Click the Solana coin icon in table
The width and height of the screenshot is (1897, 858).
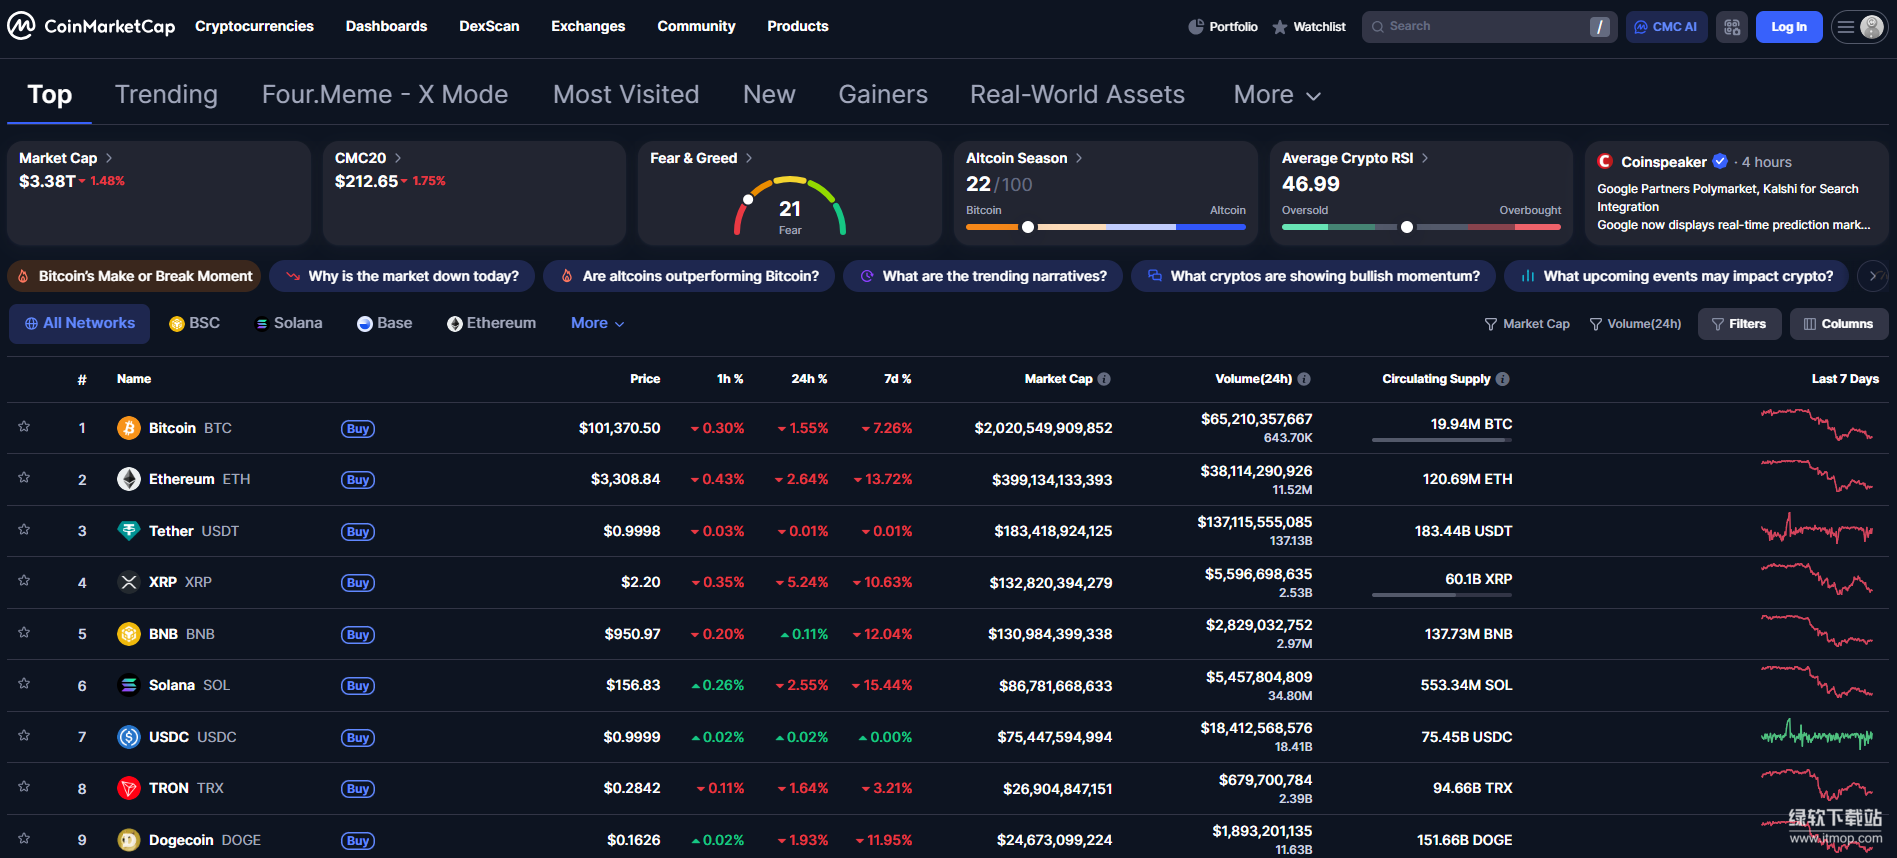coord(129,685)
